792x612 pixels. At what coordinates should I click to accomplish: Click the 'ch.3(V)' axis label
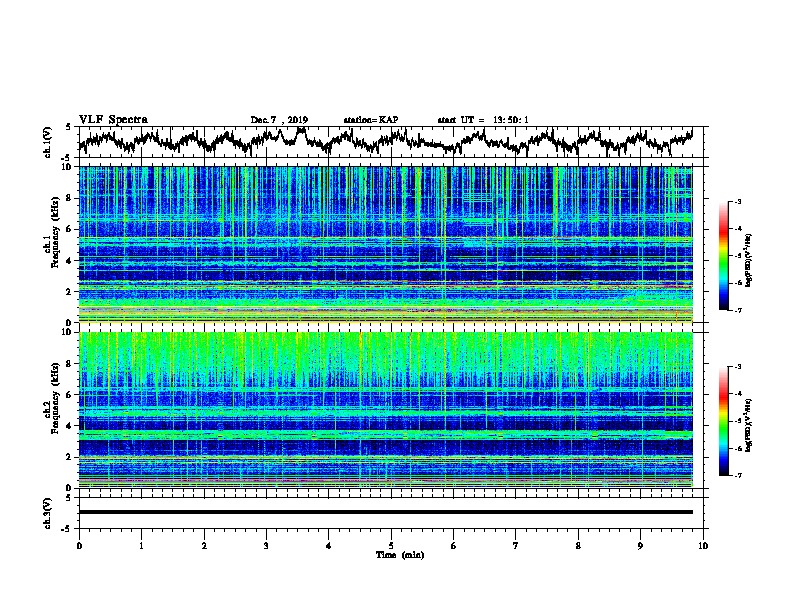point(48,513)
